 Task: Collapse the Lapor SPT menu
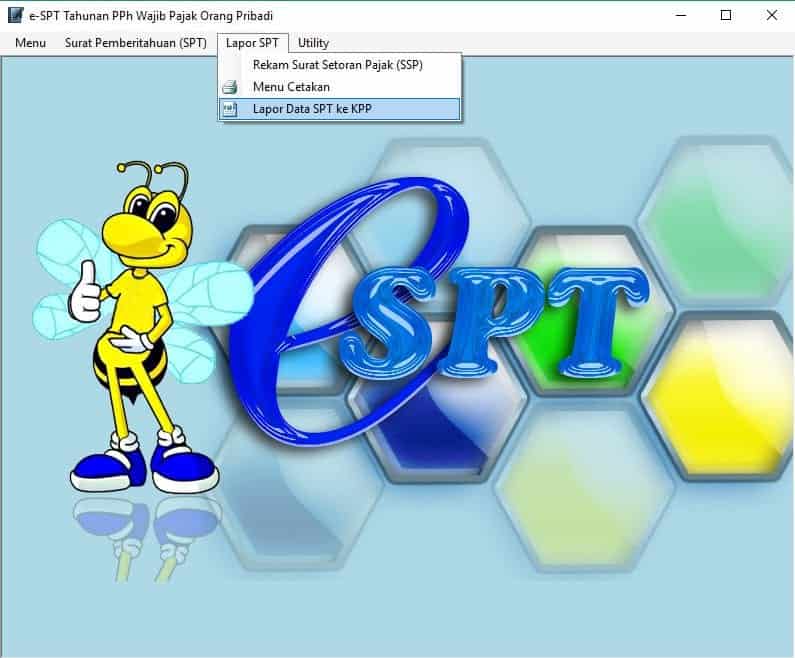[252, 43]
